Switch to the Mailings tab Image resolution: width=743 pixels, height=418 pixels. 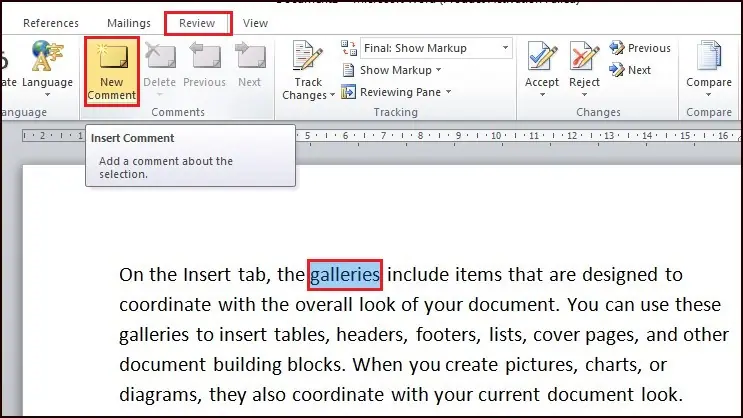(x=129, y=23)
